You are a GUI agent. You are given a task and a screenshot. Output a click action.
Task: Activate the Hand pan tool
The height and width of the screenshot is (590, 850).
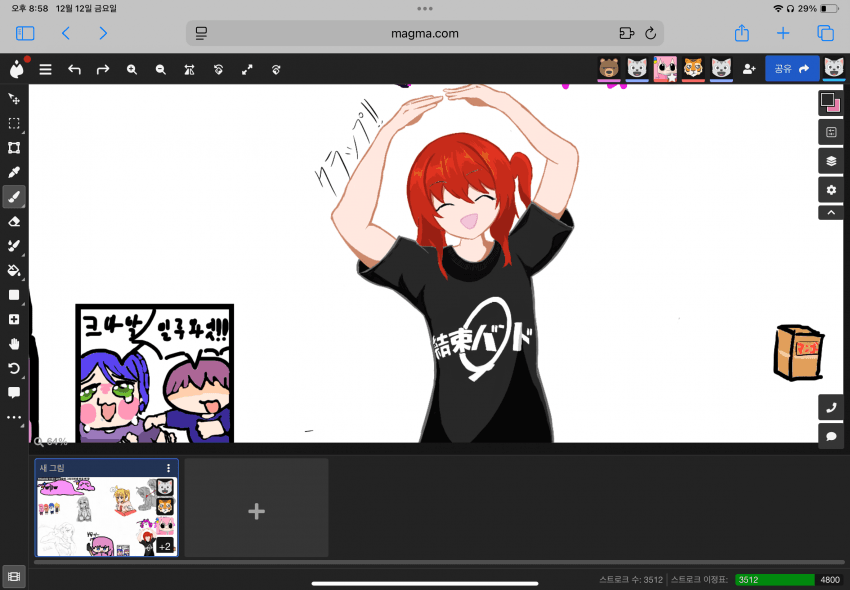[14, 344]
